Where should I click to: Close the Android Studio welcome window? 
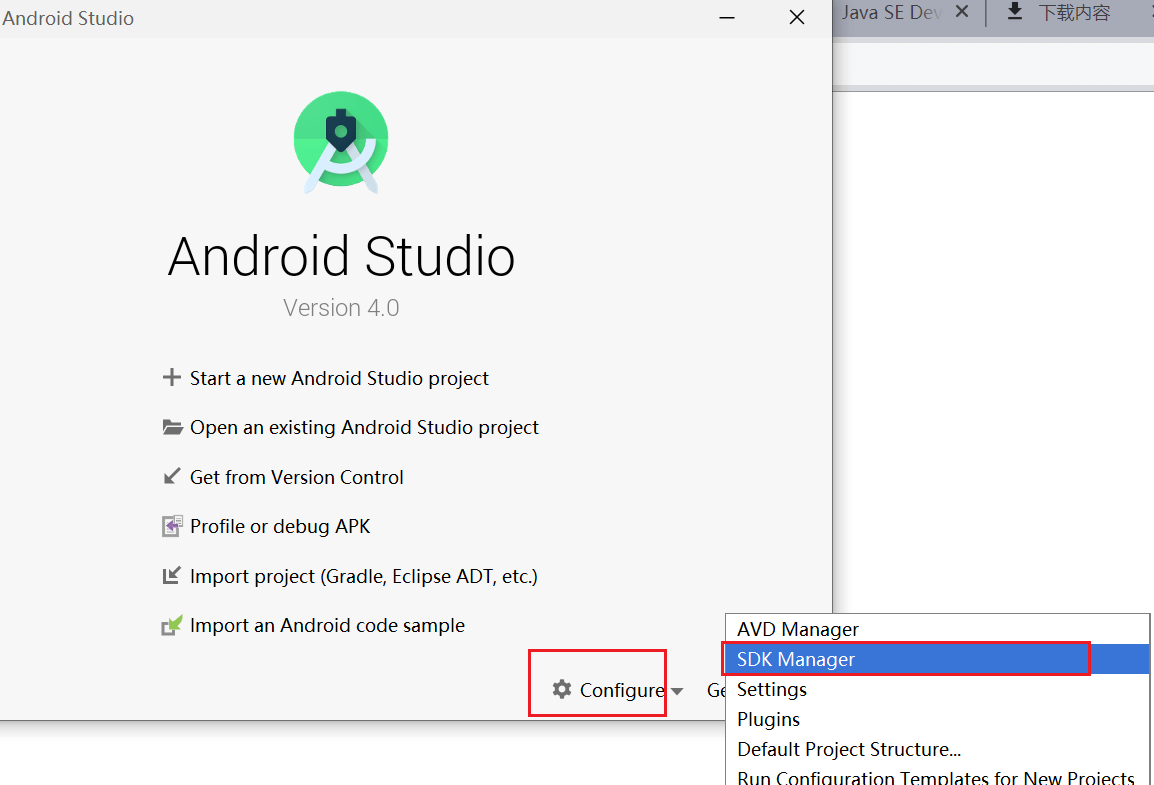click(796, 17)
